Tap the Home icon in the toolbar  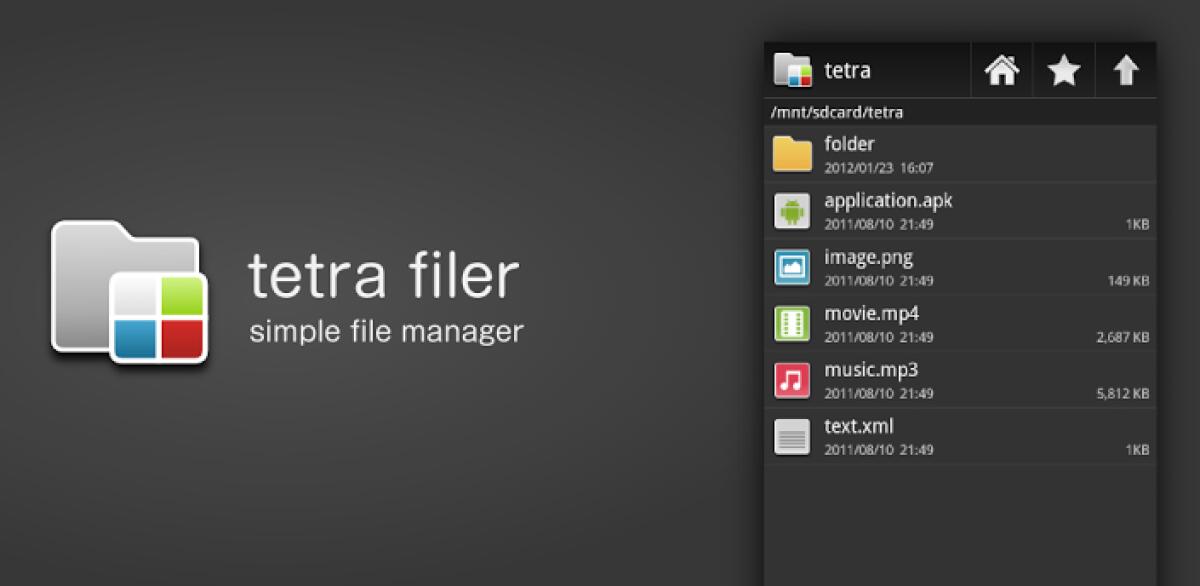[1001, 70]
